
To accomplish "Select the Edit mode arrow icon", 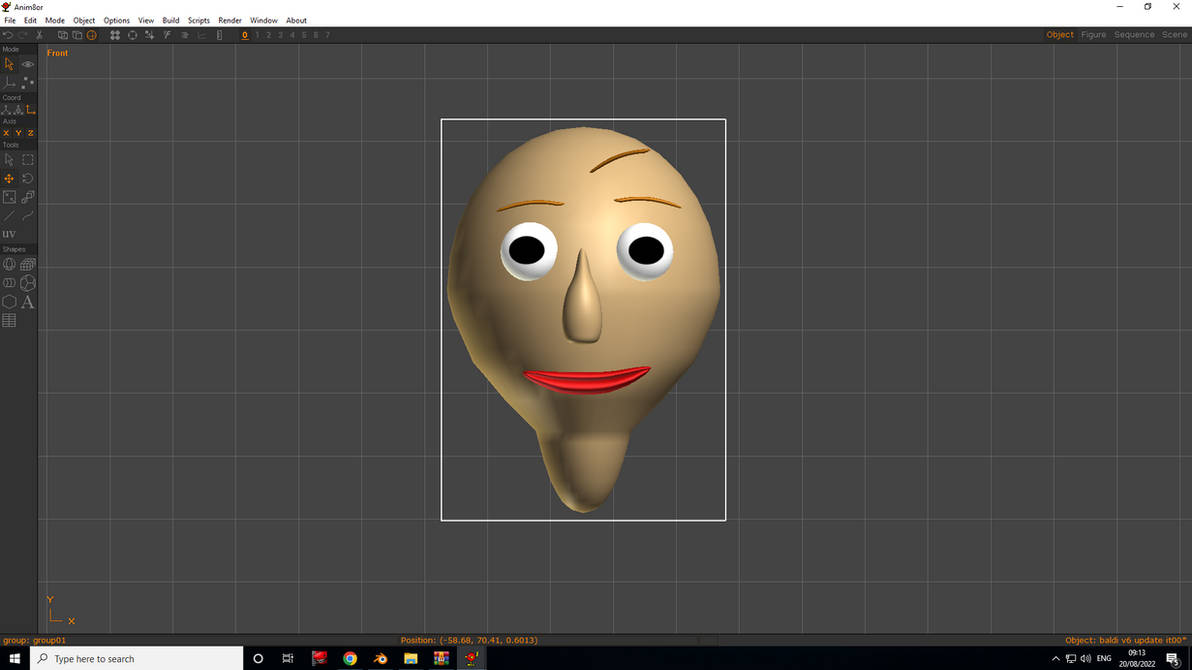I will 9,65.
